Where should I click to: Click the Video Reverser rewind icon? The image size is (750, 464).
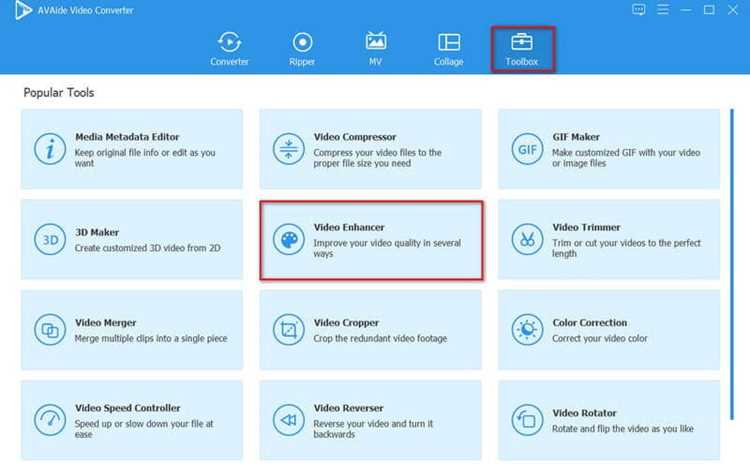(x=288, y=420)
